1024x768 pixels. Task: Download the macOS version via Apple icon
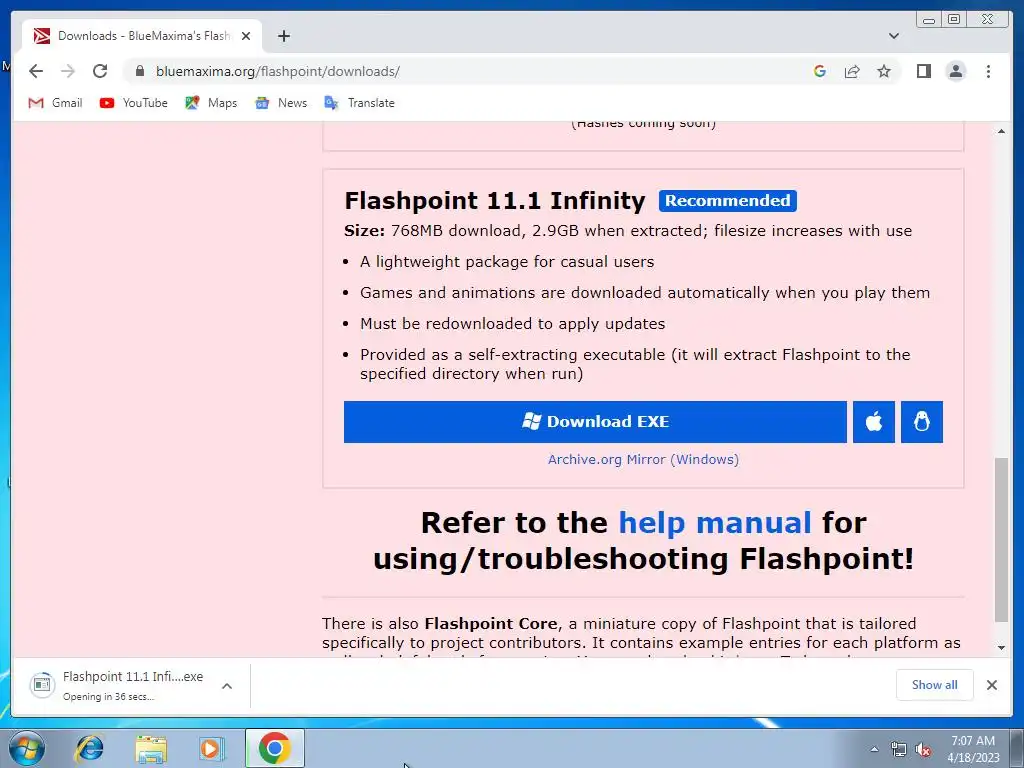pyautogui.click(x=874, y=422)
